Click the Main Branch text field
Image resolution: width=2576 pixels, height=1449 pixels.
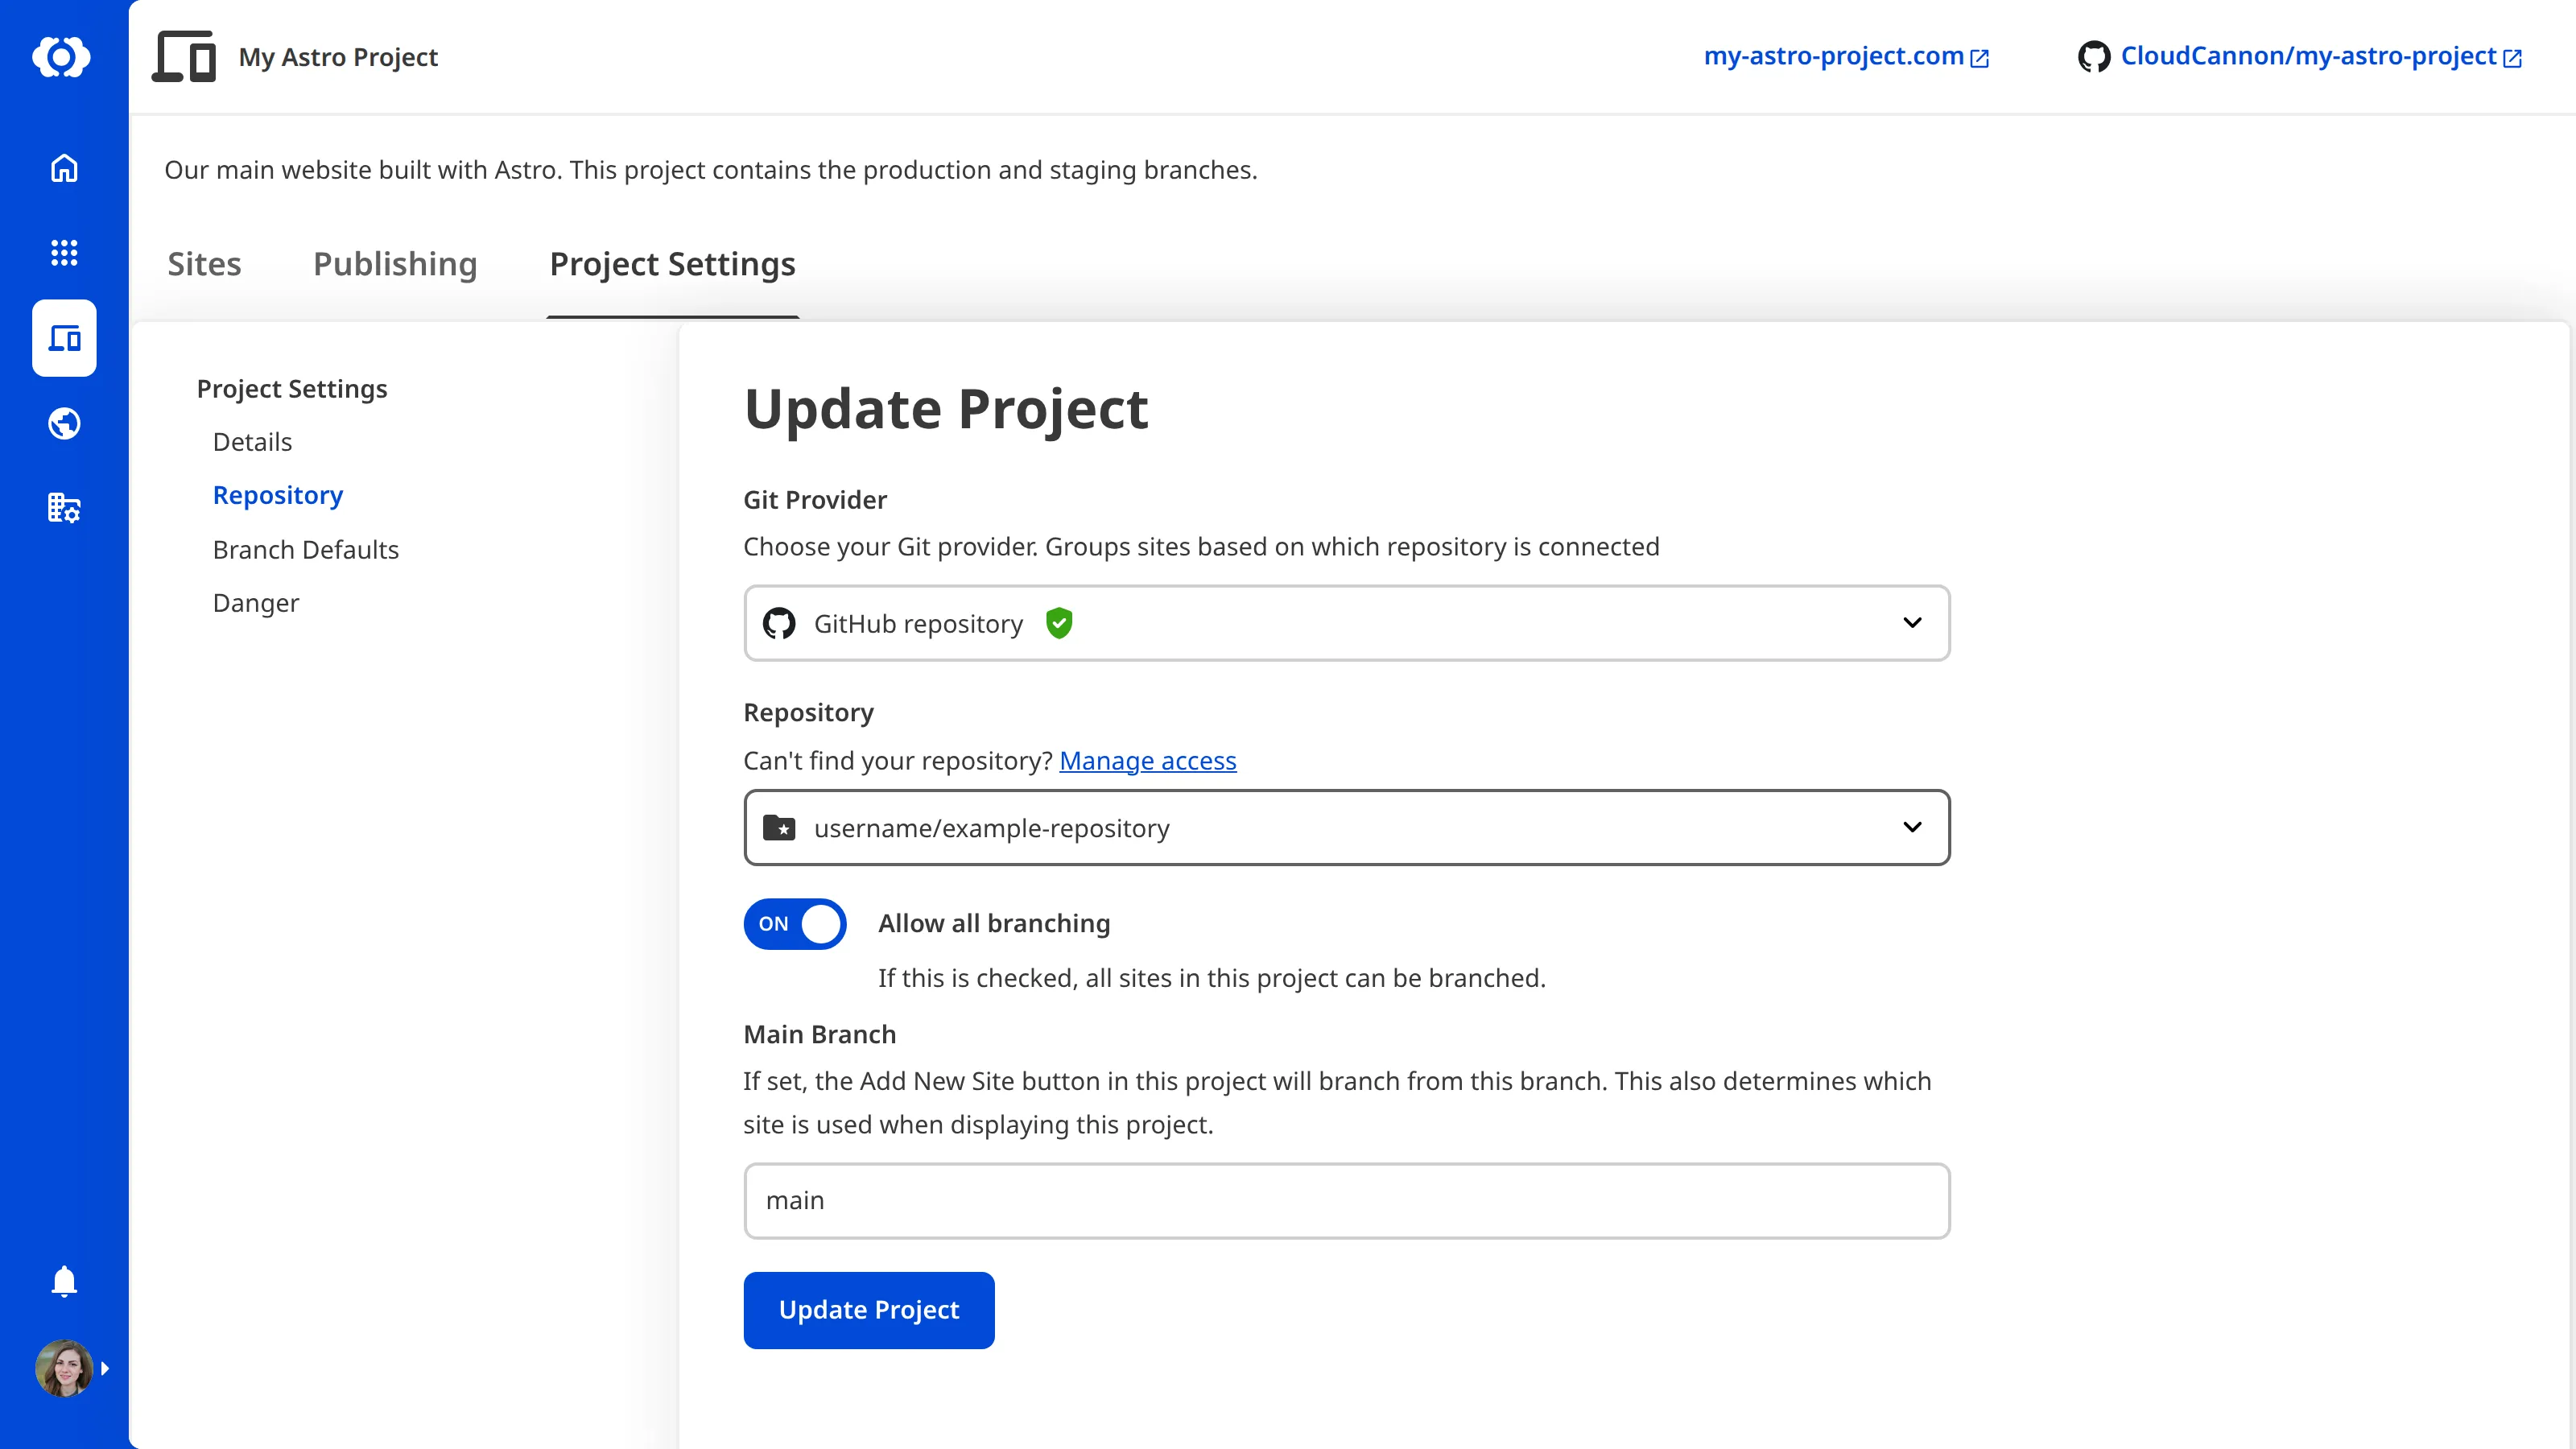1346,1200
